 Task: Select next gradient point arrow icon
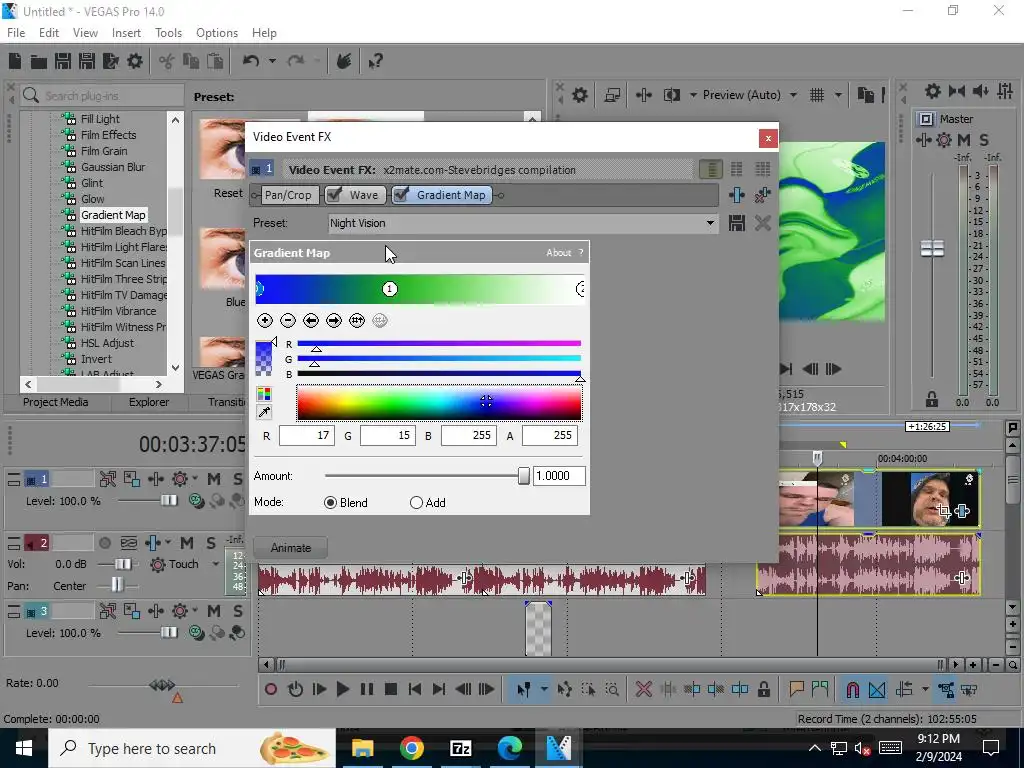pyautogui.click(x=334, y=321)
